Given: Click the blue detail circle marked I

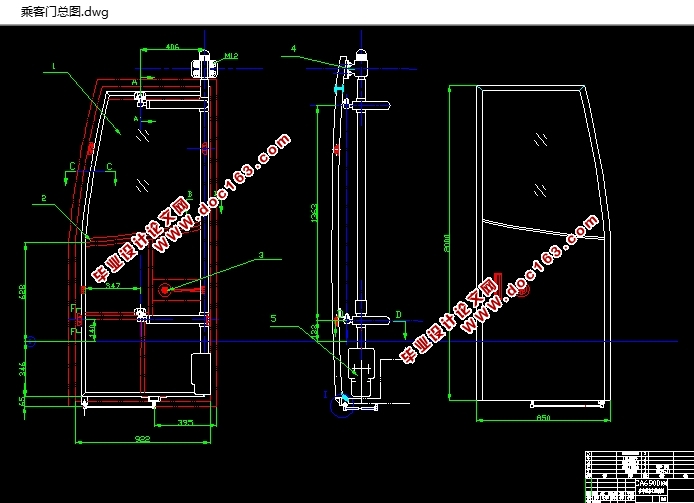Looking at the screenshot, I should point(341,406).
